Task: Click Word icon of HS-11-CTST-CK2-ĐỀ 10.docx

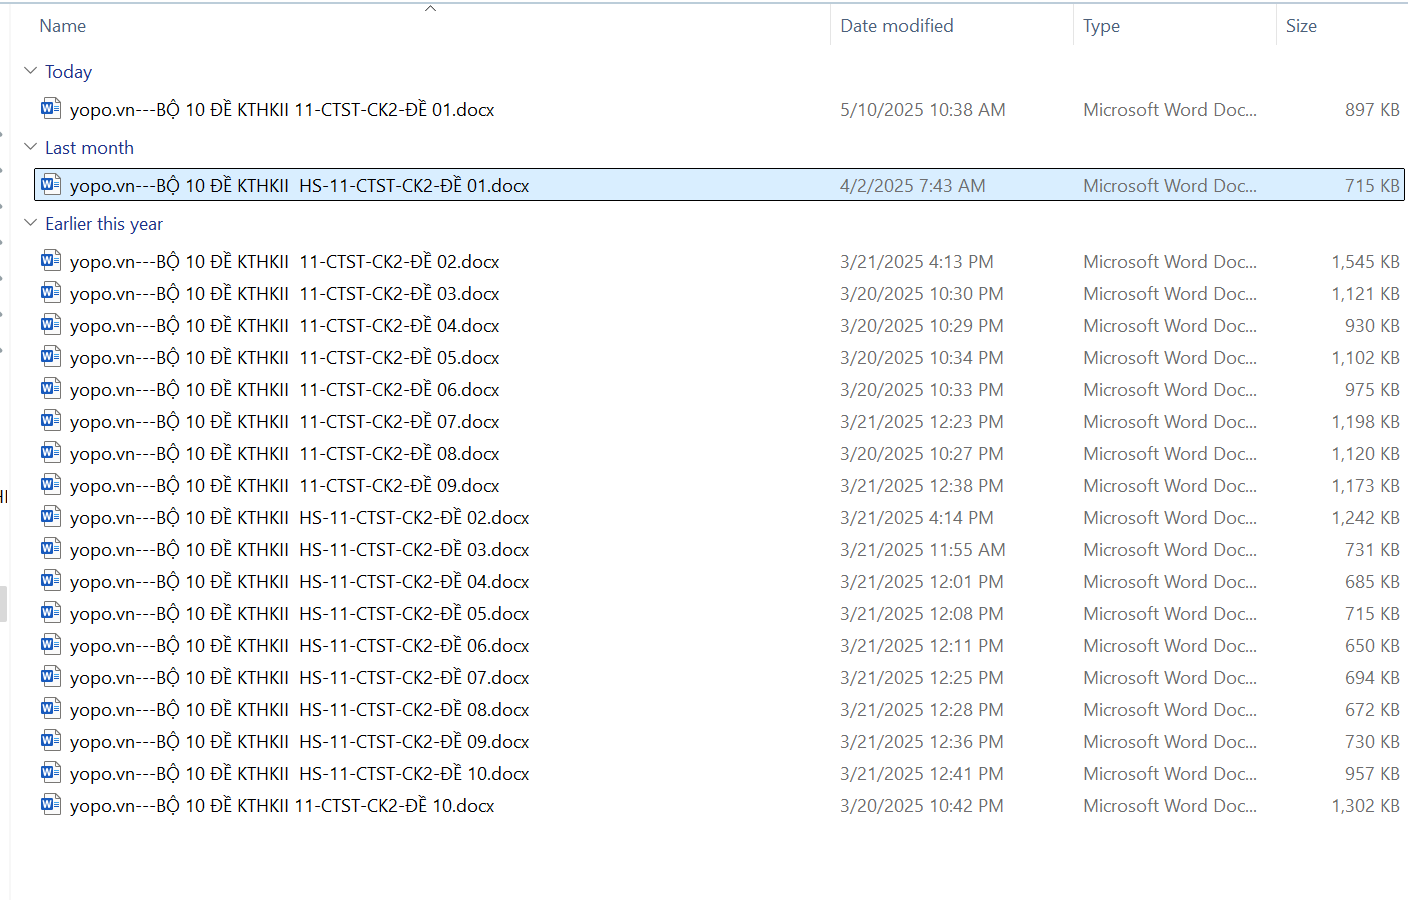Action: 51,772
